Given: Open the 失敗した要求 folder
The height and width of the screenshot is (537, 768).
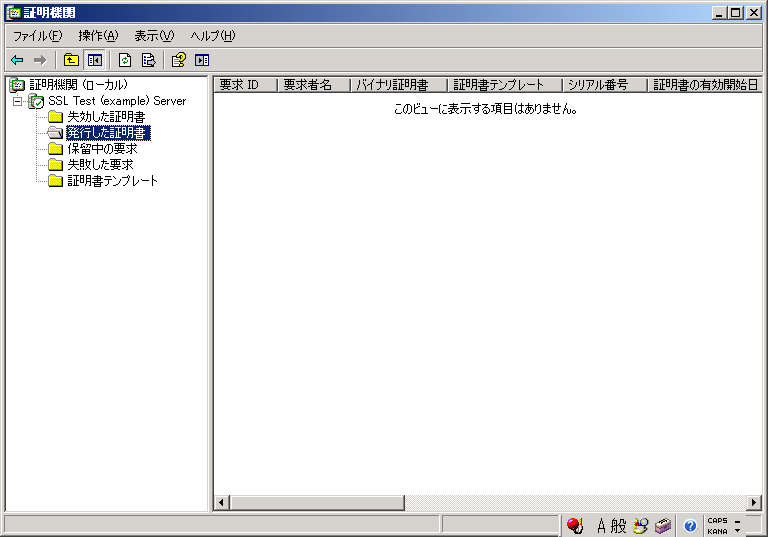Looking at the screenshot, I should click(99, 165).
